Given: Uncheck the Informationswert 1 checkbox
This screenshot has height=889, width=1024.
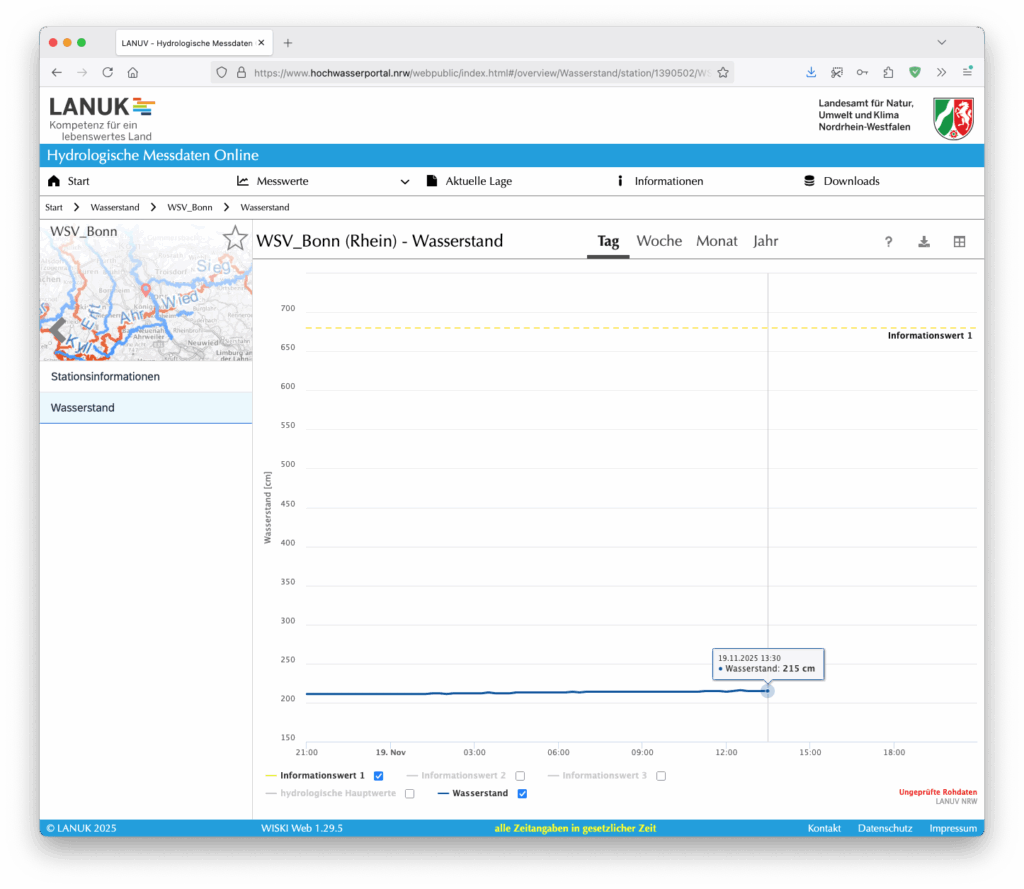Looking at the screenshot, I should [378, 776].
